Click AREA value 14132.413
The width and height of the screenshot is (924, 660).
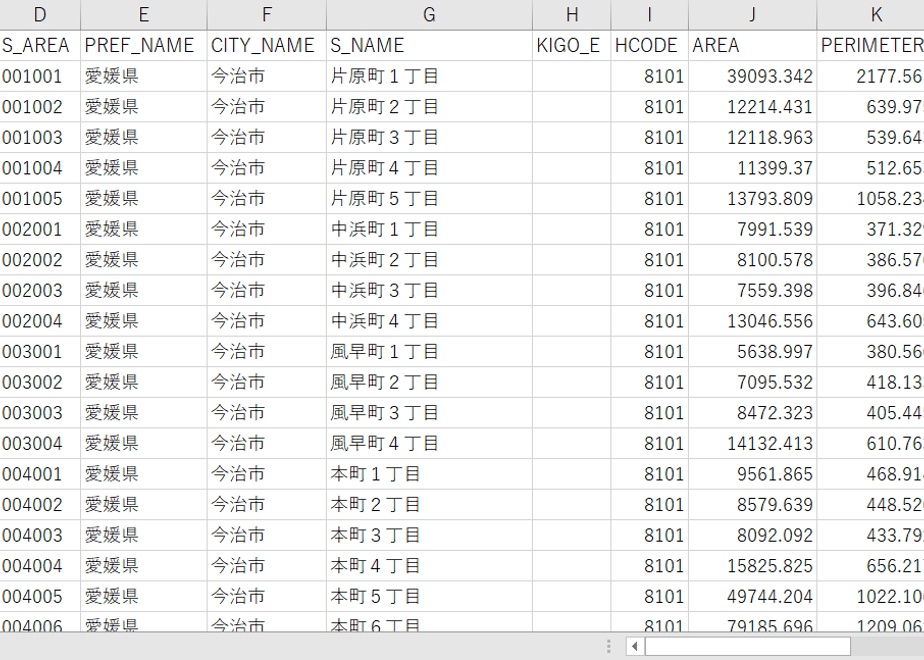point(753,443)
